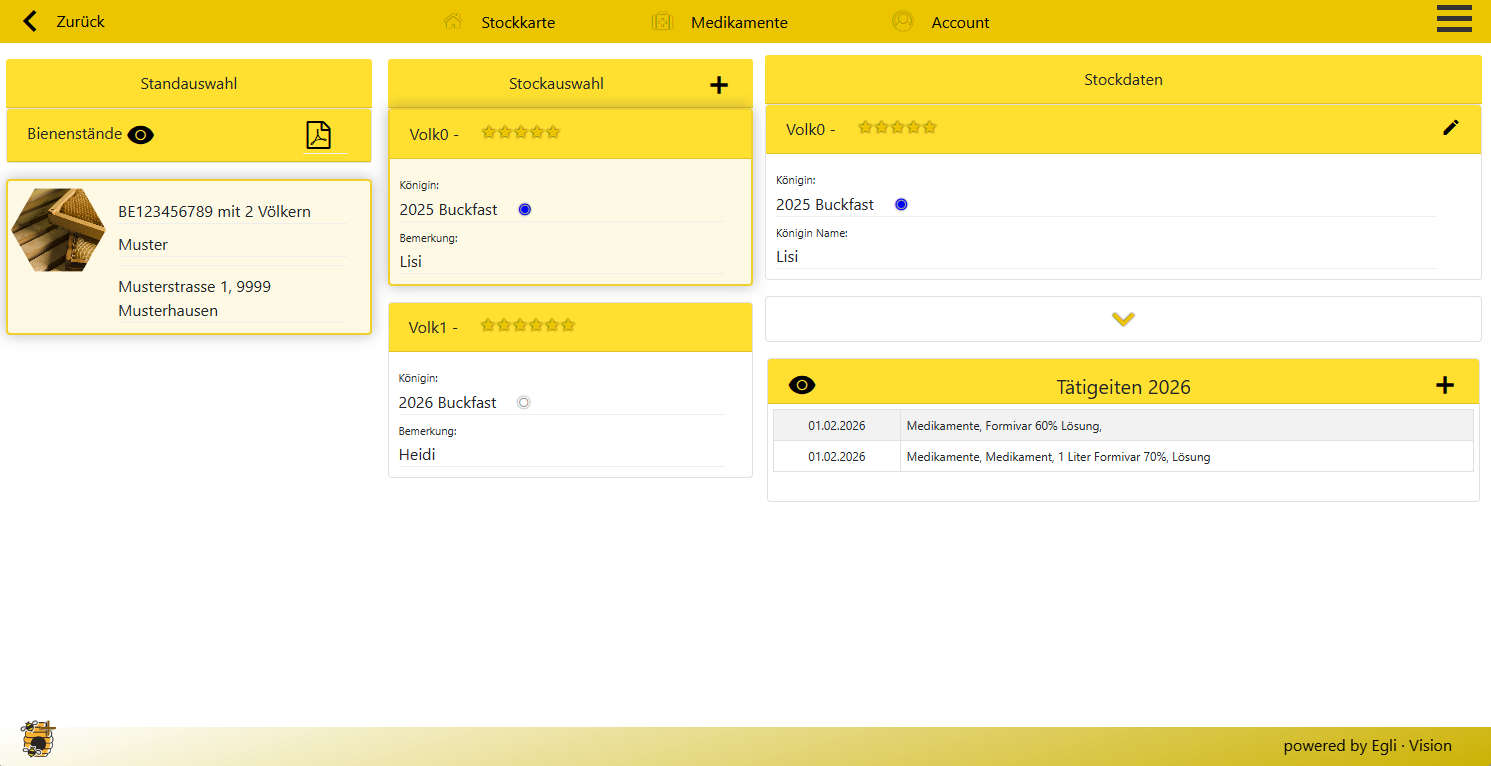Viewport: 1491px width, 766px height.
Task: Click the back arrow icon
Action: point(30,21)
